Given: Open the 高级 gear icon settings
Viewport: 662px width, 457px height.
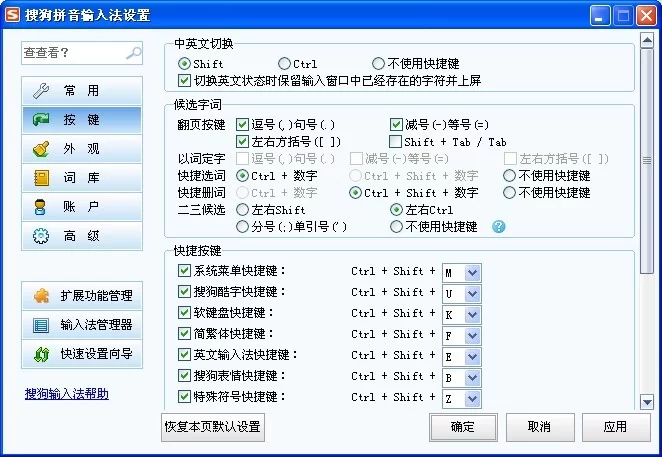Looking at the screenshot, I should coord(41,236).
